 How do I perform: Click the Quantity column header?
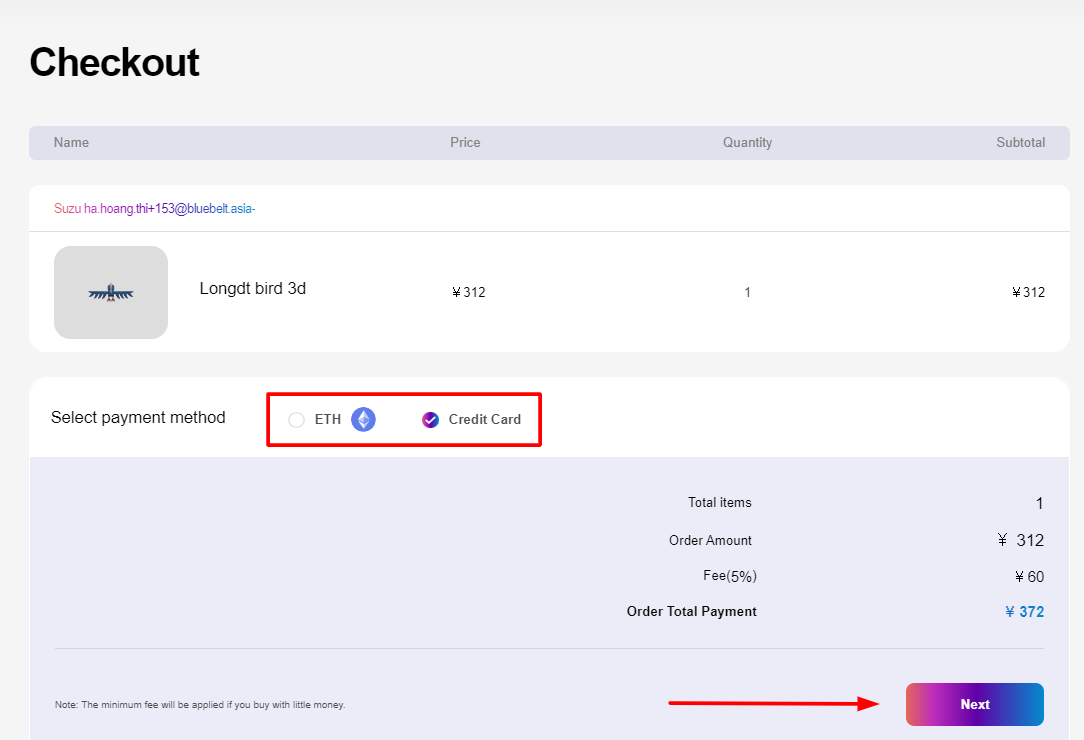point(747,142)
